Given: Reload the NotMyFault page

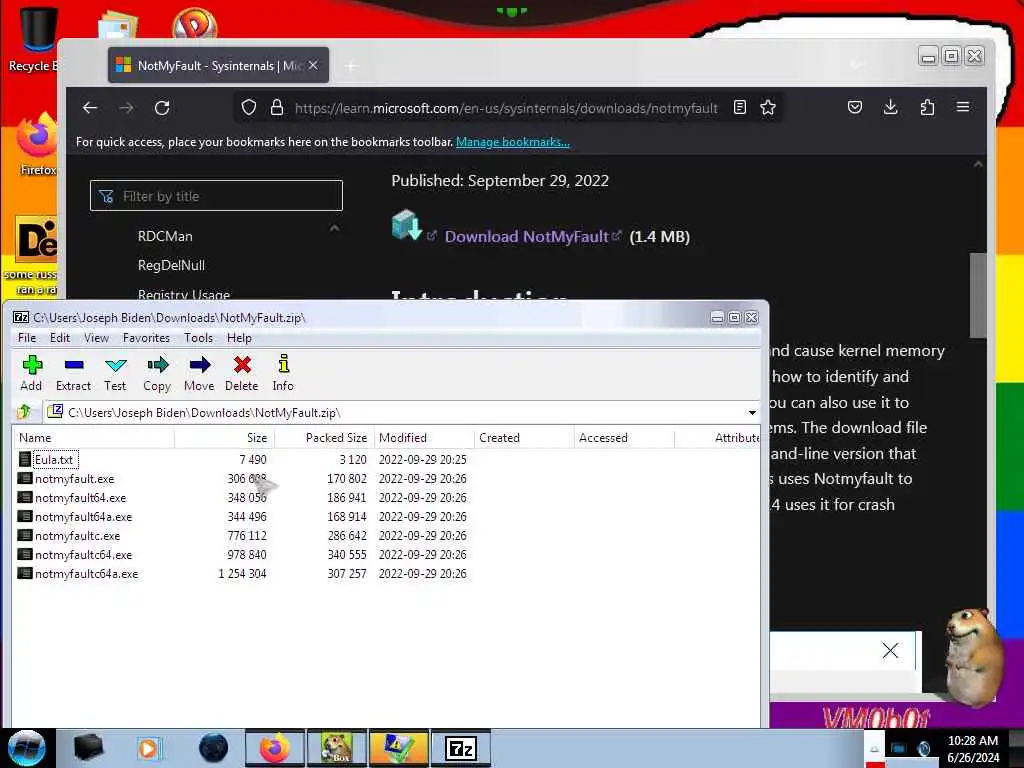Looking at the screenshot, I should click(x=163, y=108).
